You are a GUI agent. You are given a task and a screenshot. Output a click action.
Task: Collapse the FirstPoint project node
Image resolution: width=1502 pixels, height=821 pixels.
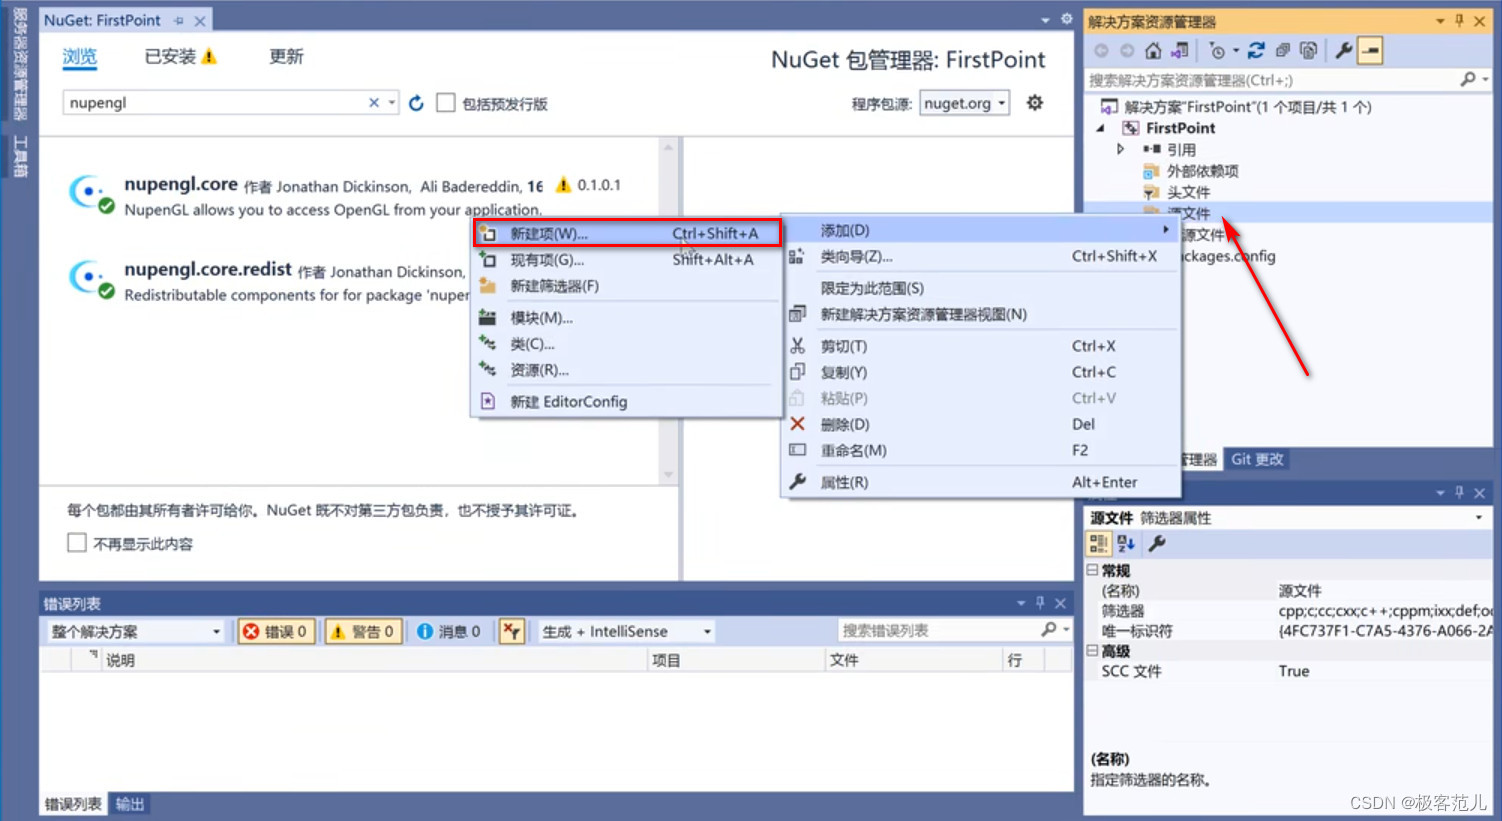1101,128
